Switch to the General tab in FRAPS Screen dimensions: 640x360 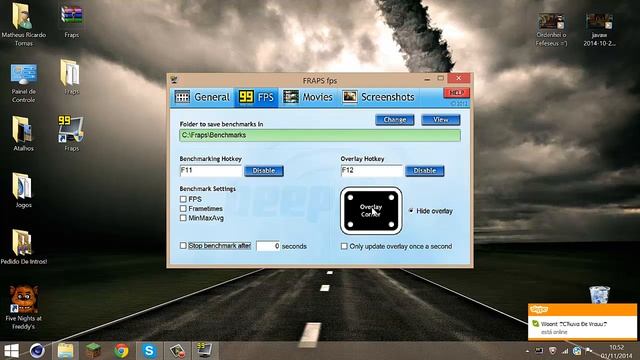(202, 97)
